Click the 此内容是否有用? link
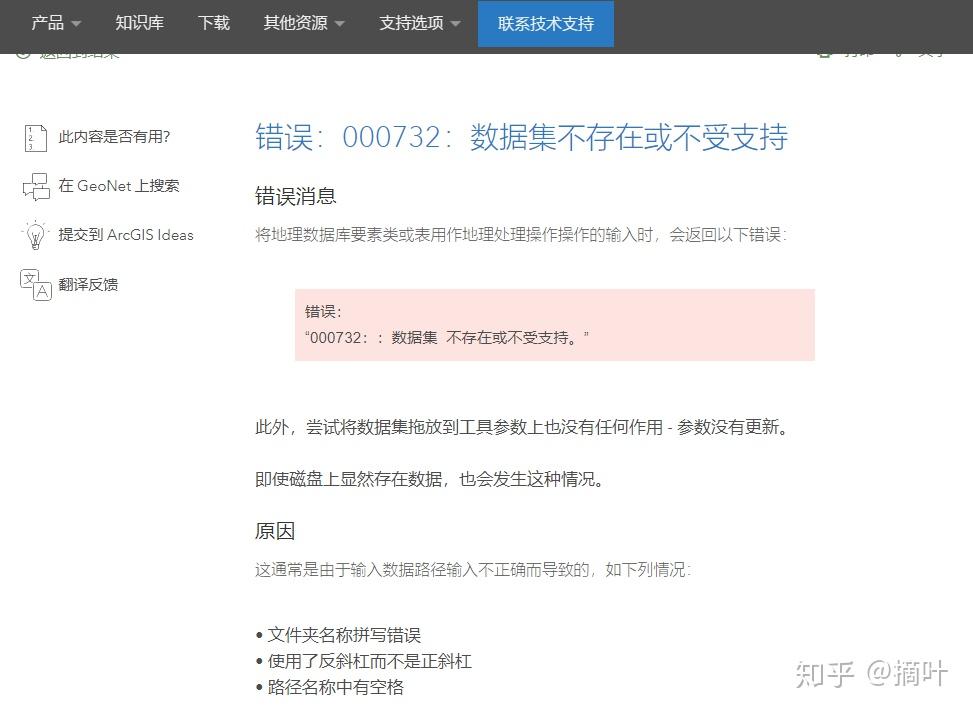 pos(114,137)
